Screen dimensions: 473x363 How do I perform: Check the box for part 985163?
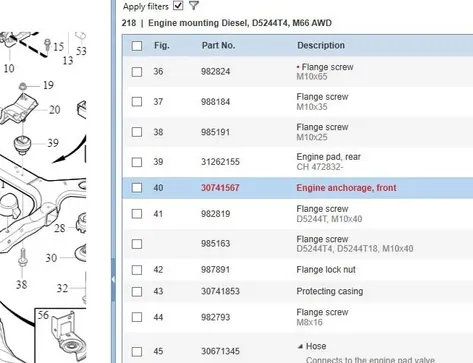(x=137, y=244)
